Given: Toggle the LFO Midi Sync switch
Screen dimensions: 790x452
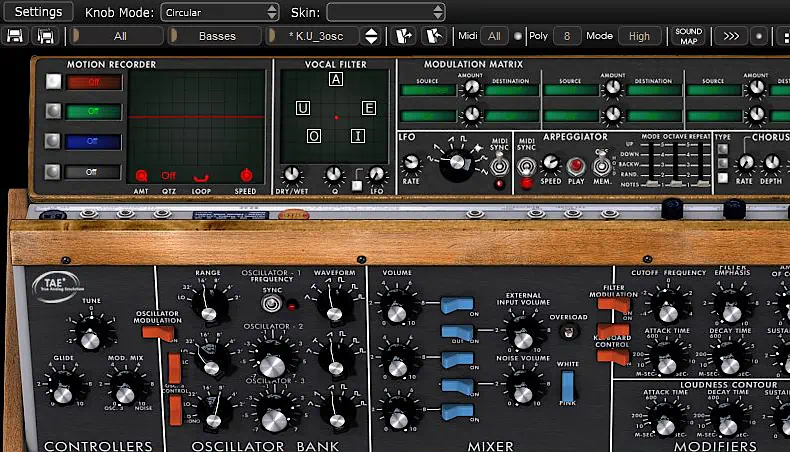Looking at the screenshot, I should 499,165.
